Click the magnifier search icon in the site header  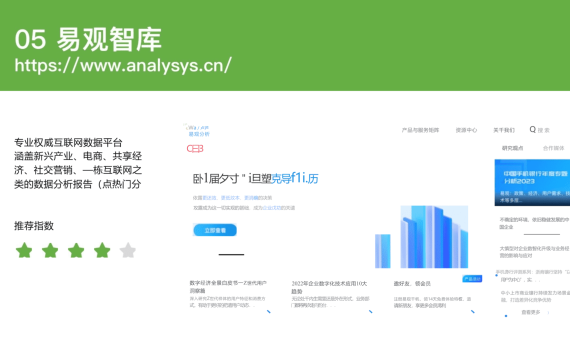(x=533, y=129)
